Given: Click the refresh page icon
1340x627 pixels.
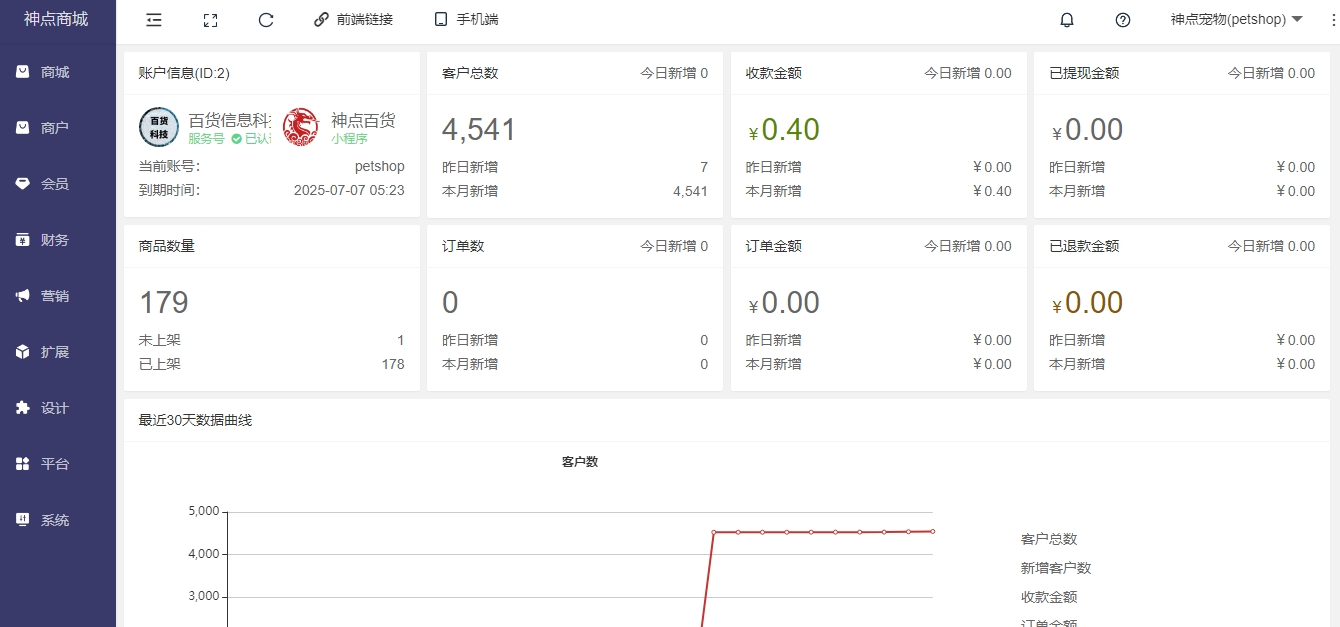Looking at the screenshot, I should pyautogui.click(x=266, y=20).
